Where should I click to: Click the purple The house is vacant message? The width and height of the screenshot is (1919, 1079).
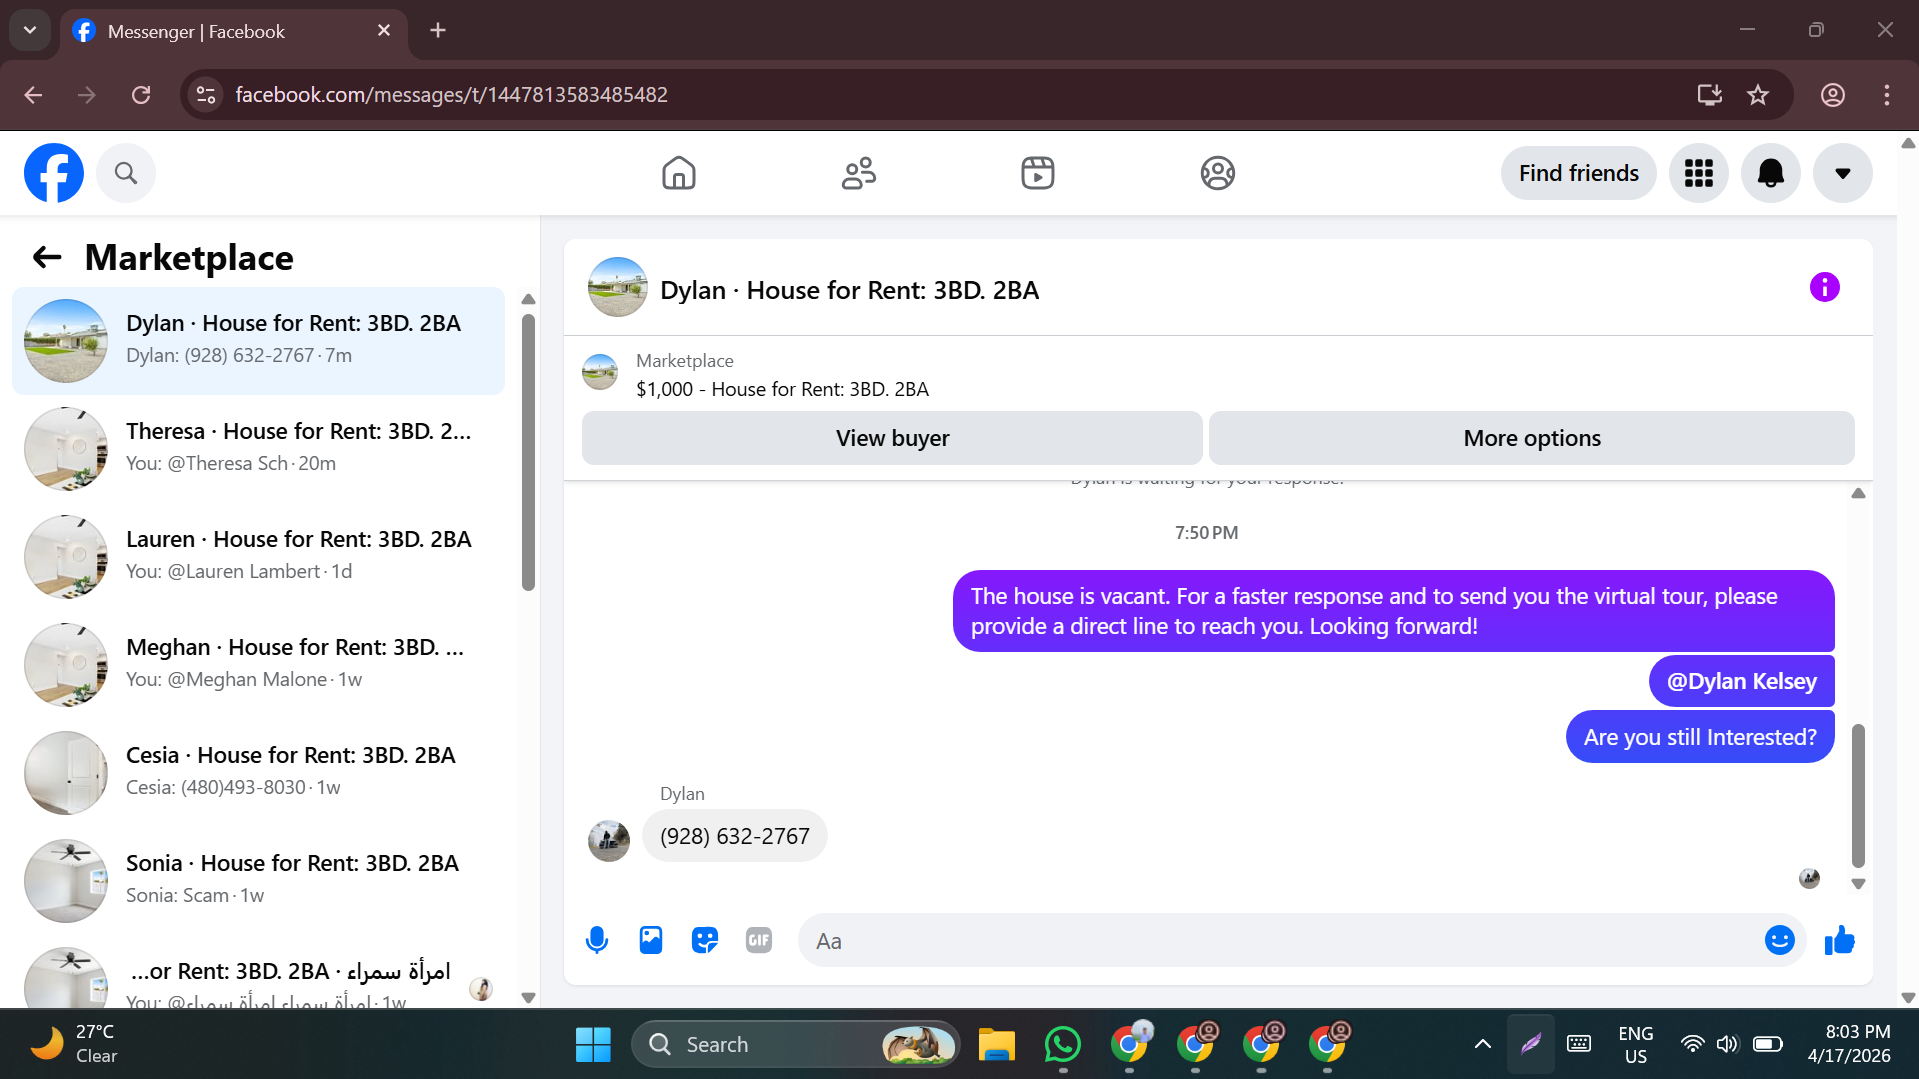(1393, 611)
